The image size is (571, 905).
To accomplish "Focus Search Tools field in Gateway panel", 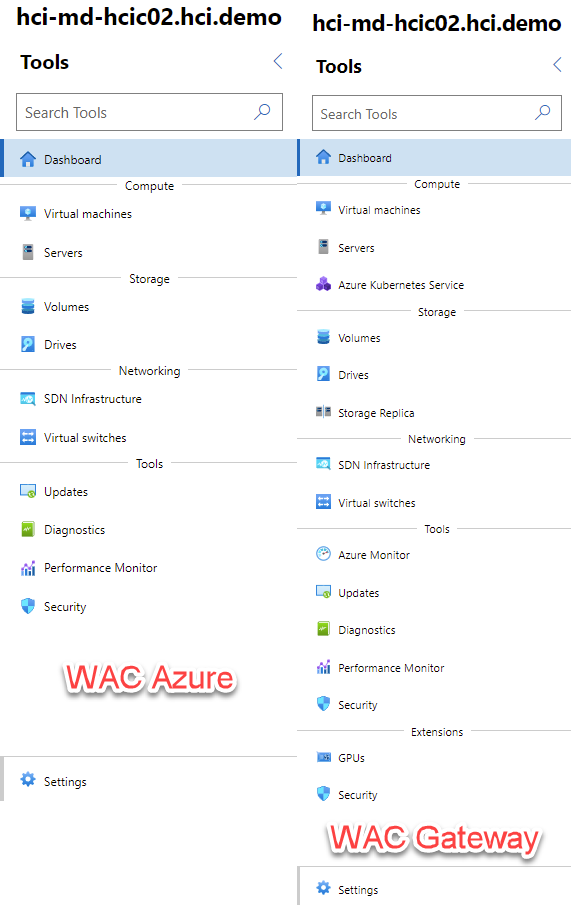I will click(436, 113).
